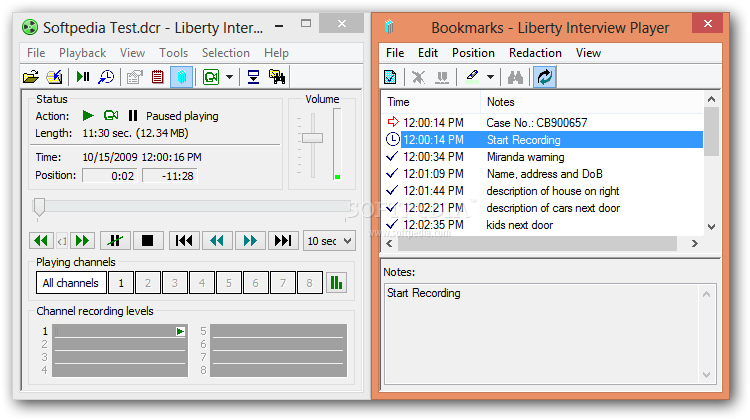
Task: Jump to end with skip-forward button
Action: tap(283, 241)
